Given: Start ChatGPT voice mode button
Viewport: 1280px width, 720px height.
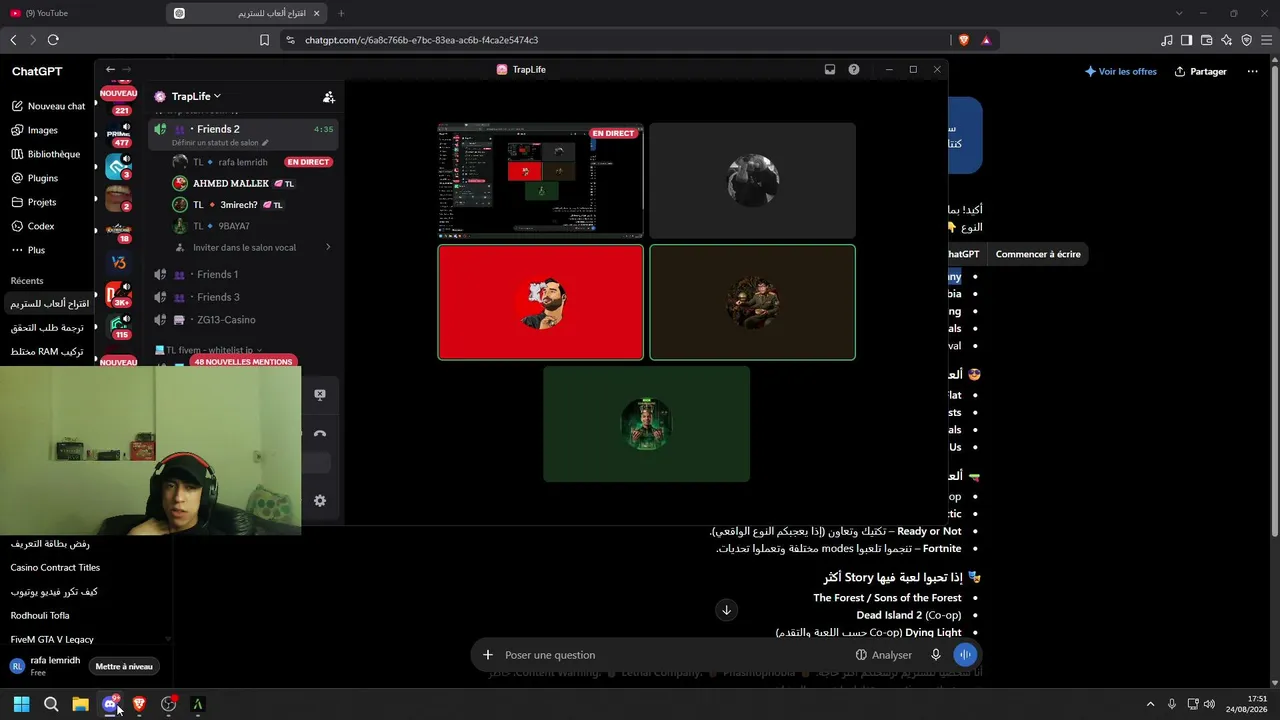Looking at the screenshot, I should [965, 655].
